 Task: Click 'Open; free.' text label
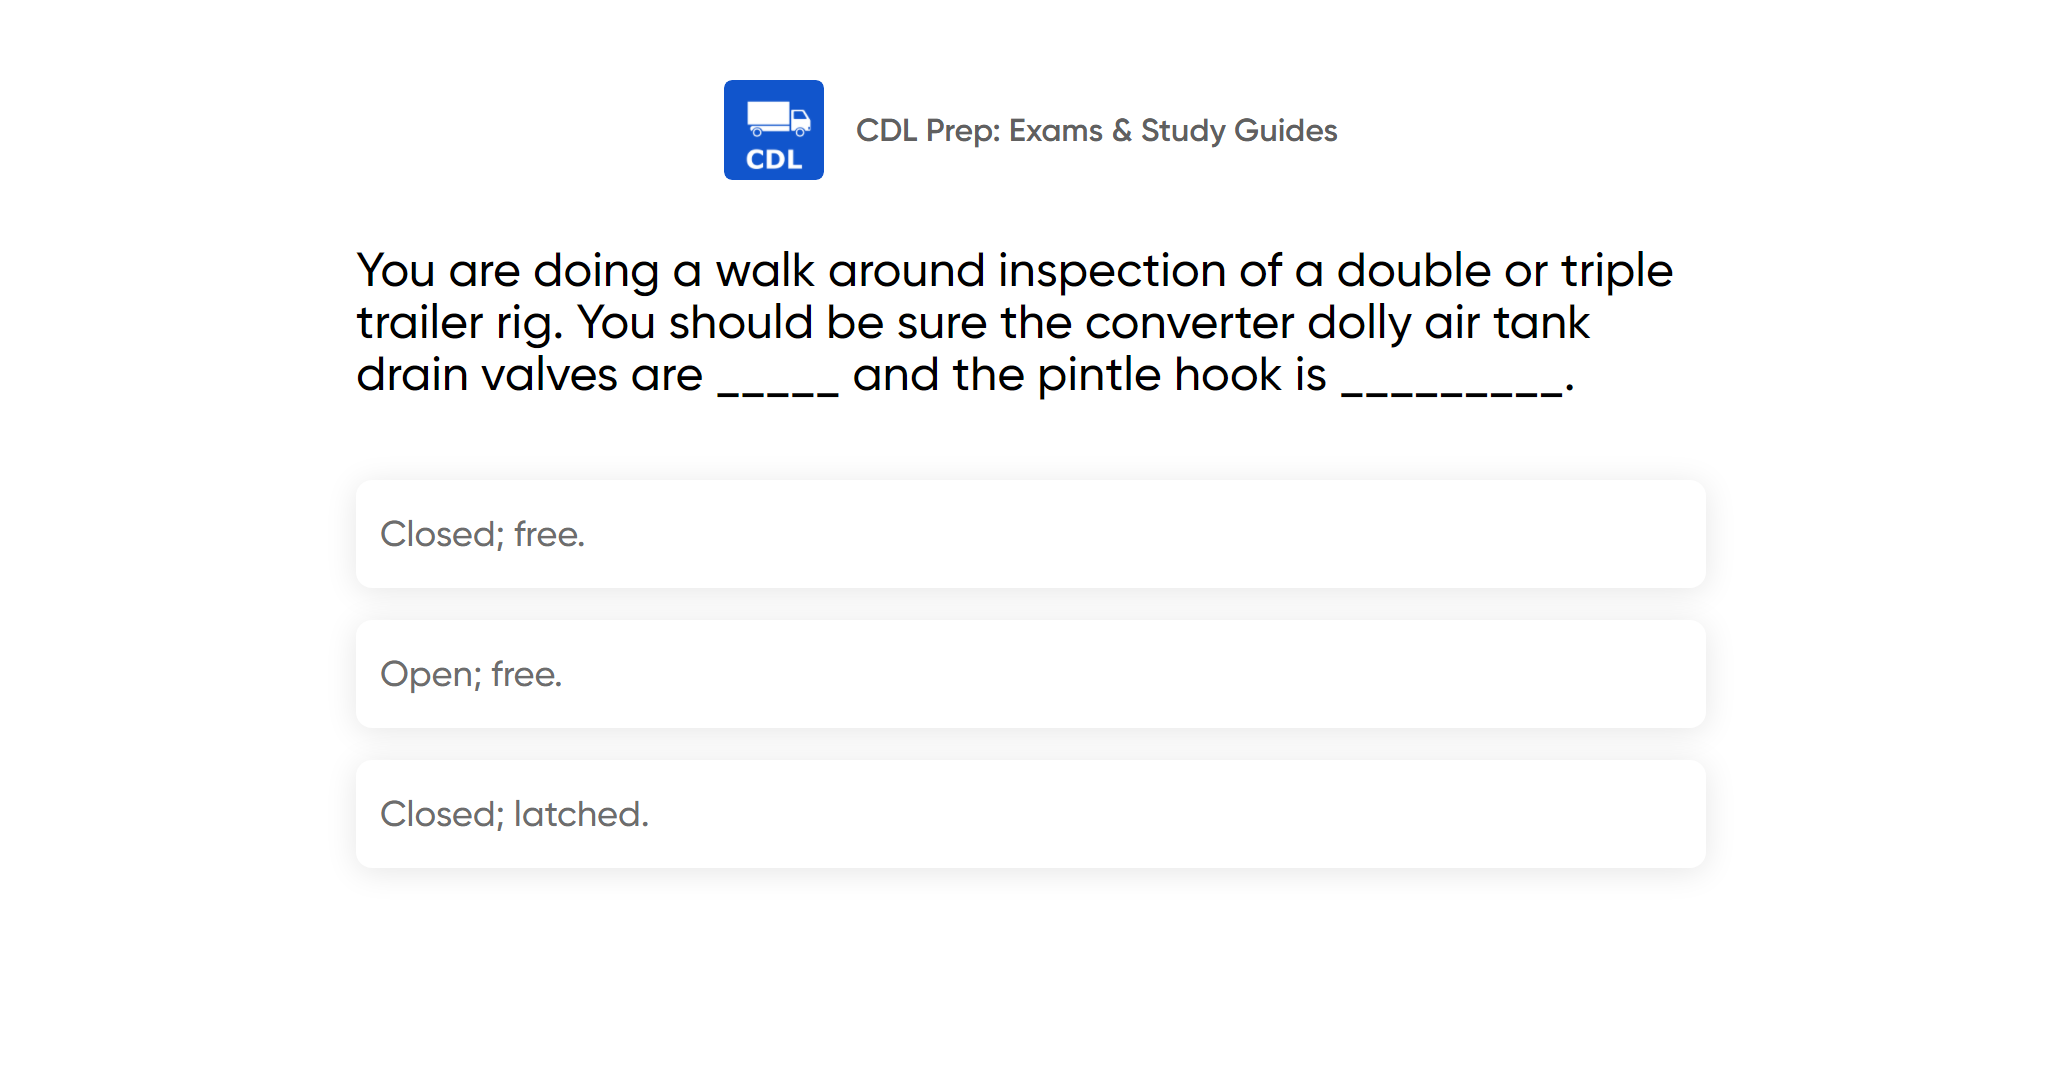[471, 674]
